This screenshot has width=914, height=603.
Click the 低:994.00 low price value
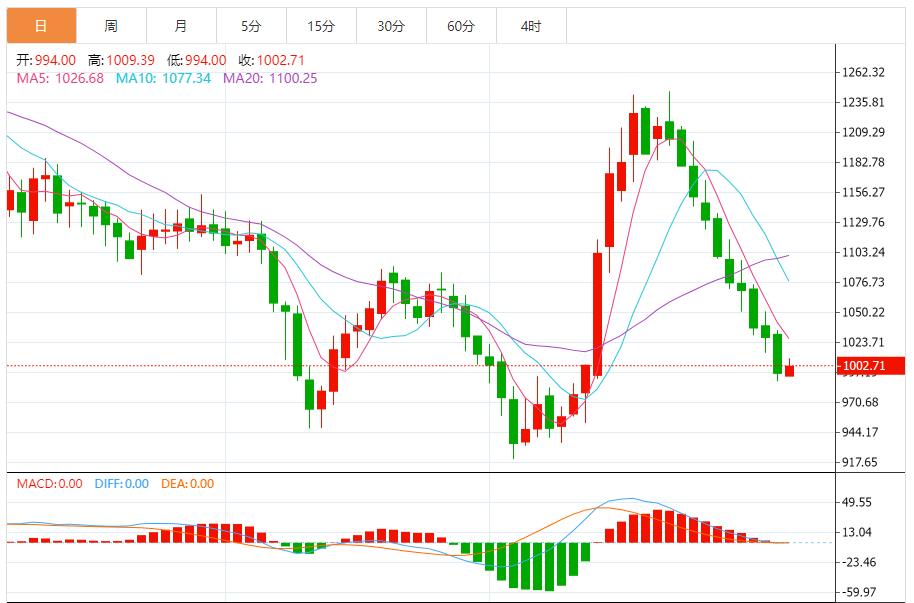[196, 60]
